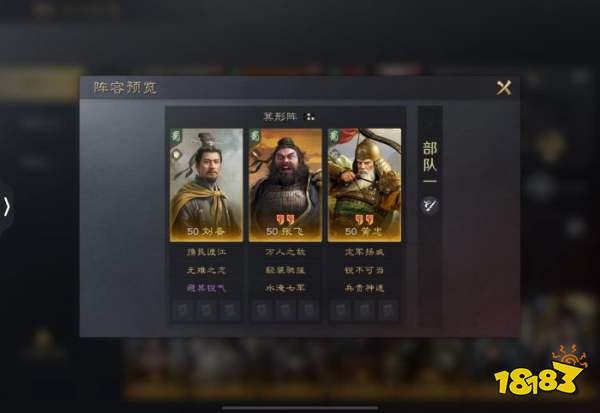The height and width of the screenshot is (413, 600).
Task: Open 张飞's skill 万人之敌
Action: (x=285, y=252)
